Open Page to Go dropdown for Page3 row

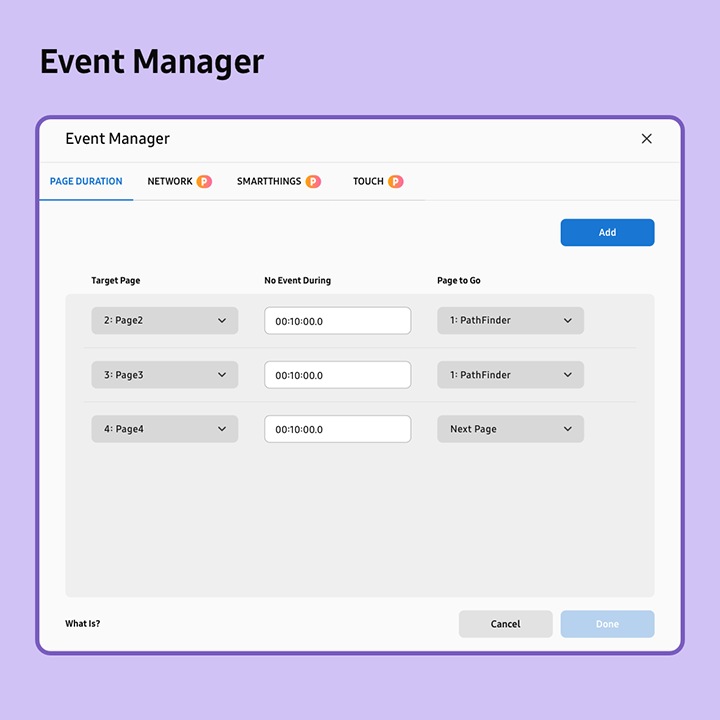pos(510,375)
